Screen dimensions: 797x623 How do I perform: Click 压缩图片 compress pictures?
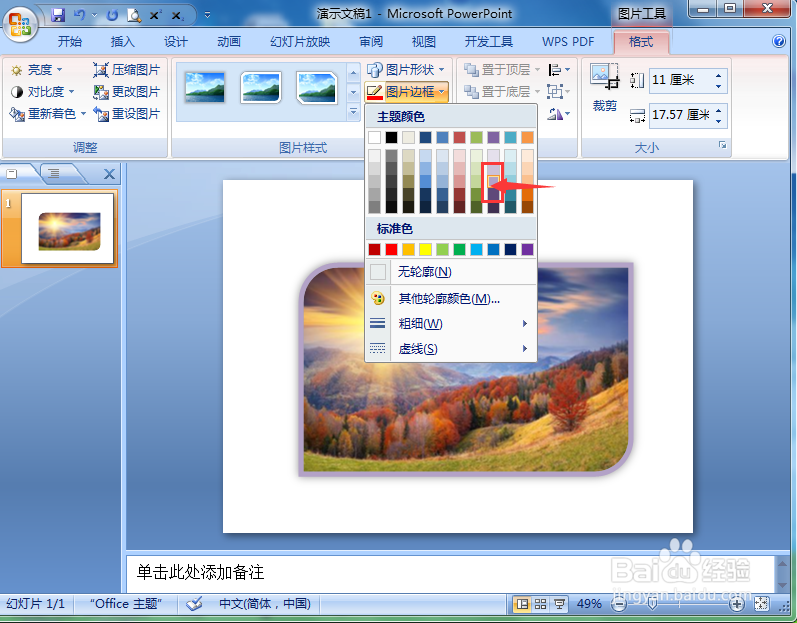(x=126, y=70)
